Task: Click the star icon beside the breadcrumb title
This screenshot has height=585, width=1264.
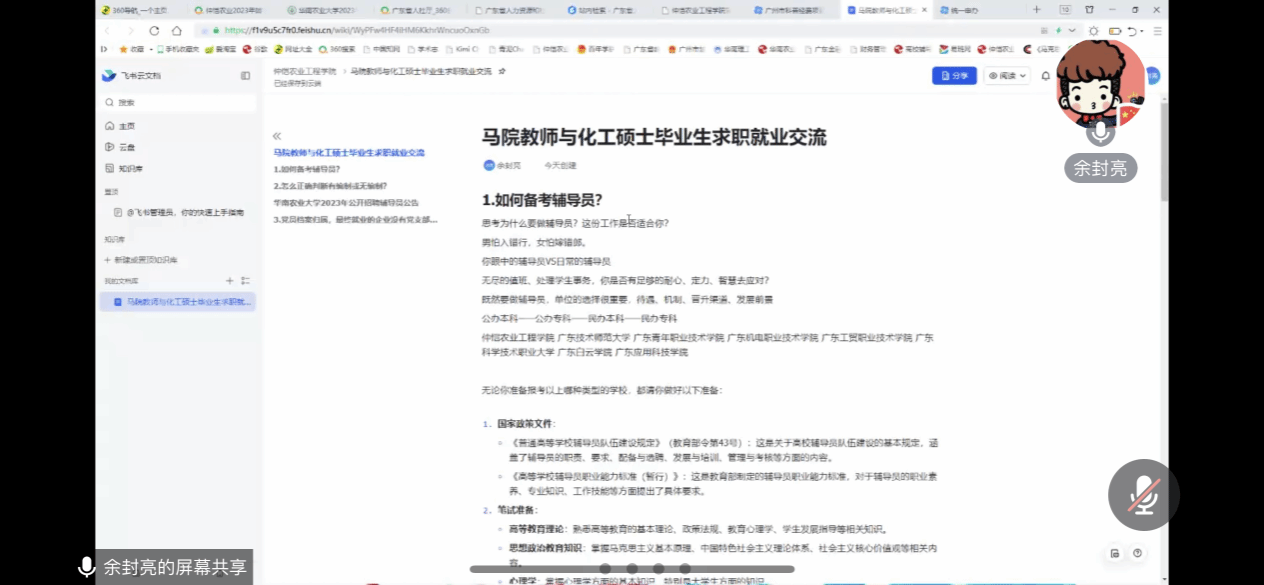Action: pos(502,72)
